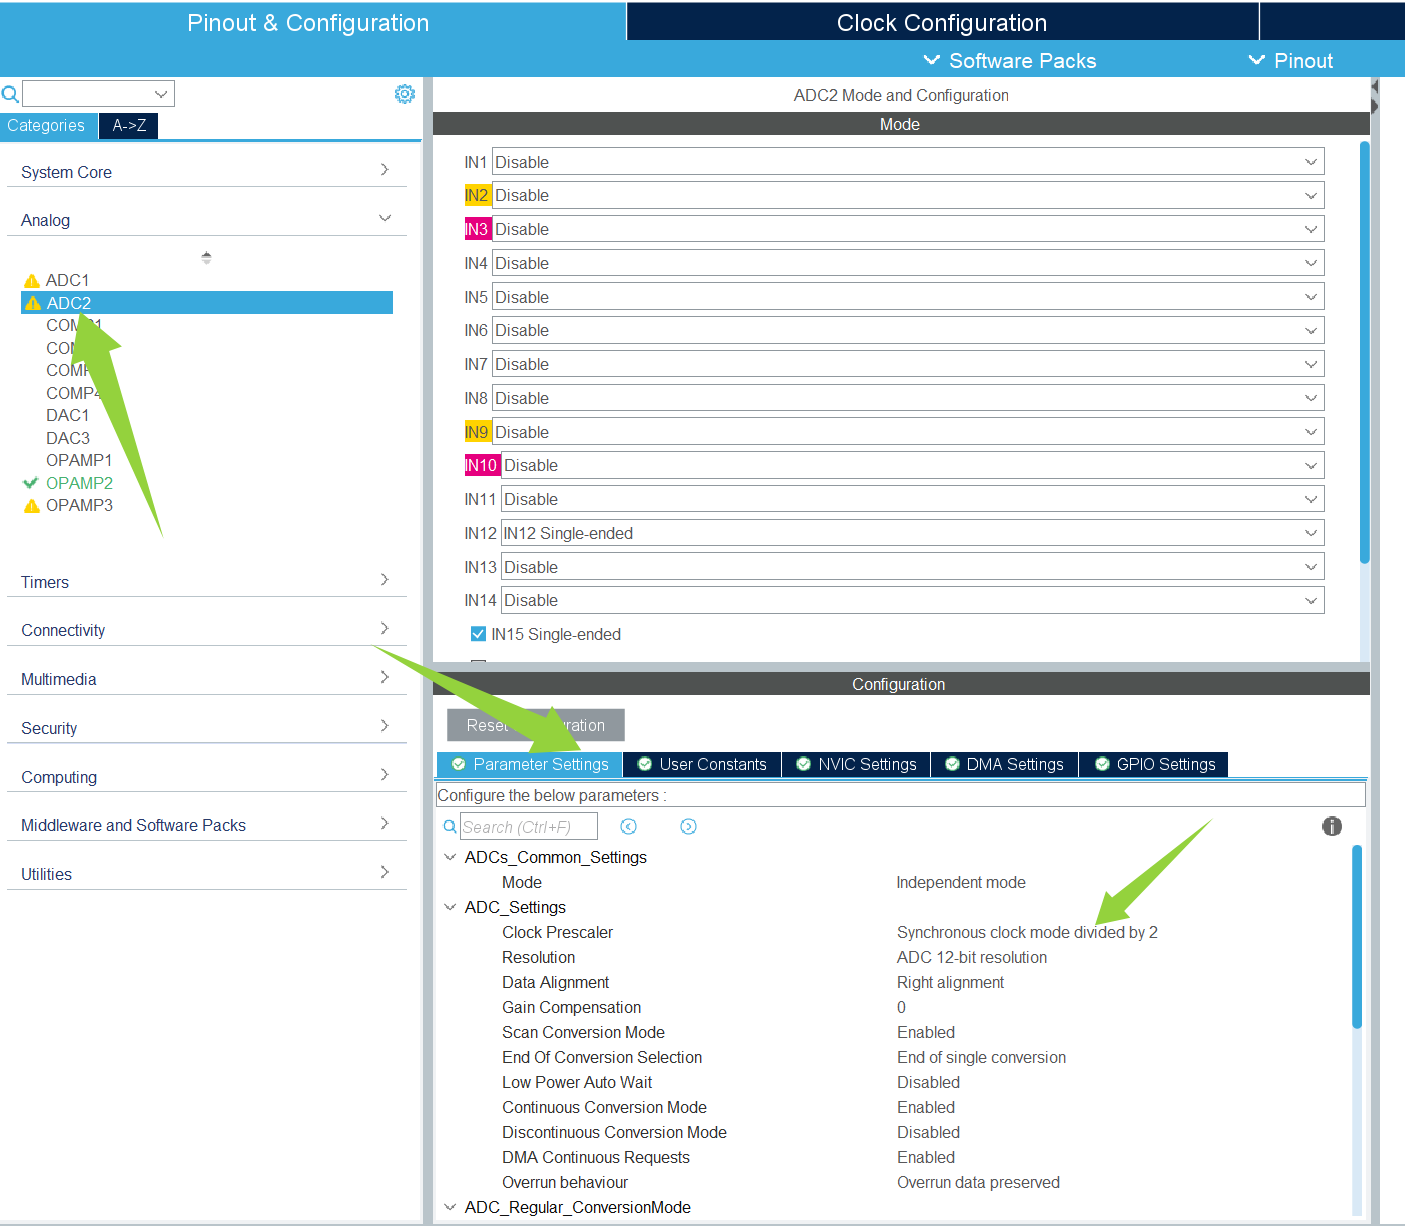The height and width of the screenshot is (1229, 1405).
Task: Switch to the Pinout & Configuration tab
Action: tap(308, 22)
